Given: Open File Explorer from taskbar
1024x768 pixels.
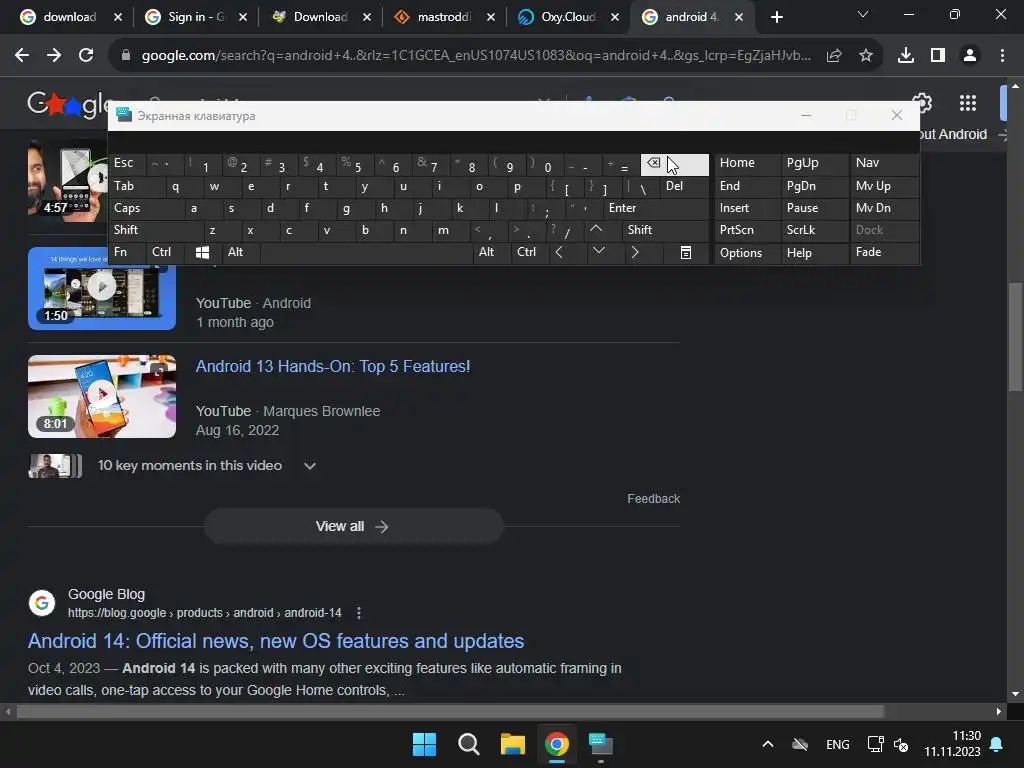Looking at the screenshot, I should [513, 744].
